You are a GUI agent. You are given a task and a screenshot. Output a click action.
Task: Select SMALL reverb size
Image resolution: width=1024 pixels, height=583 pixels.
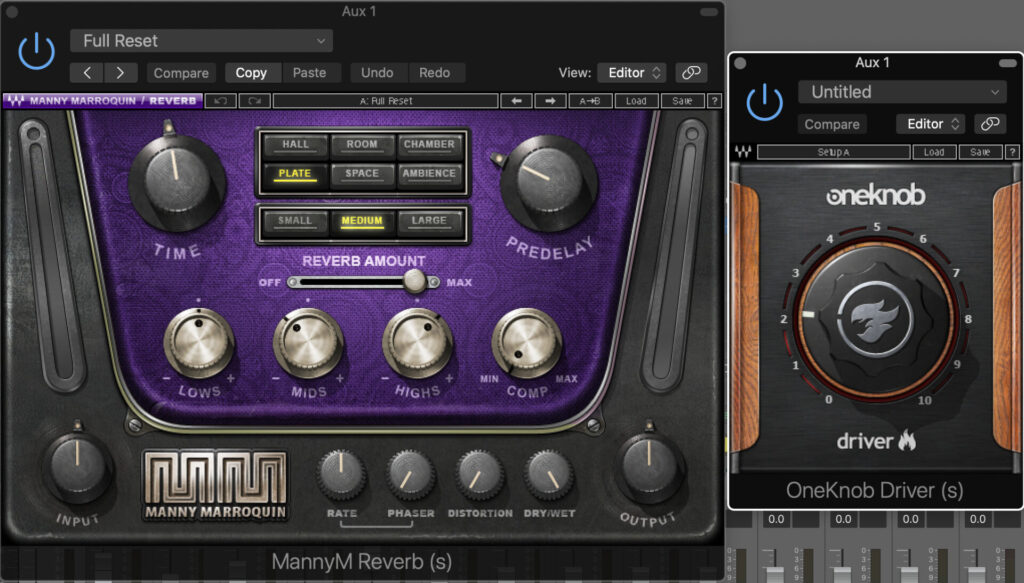click(295, 221)
